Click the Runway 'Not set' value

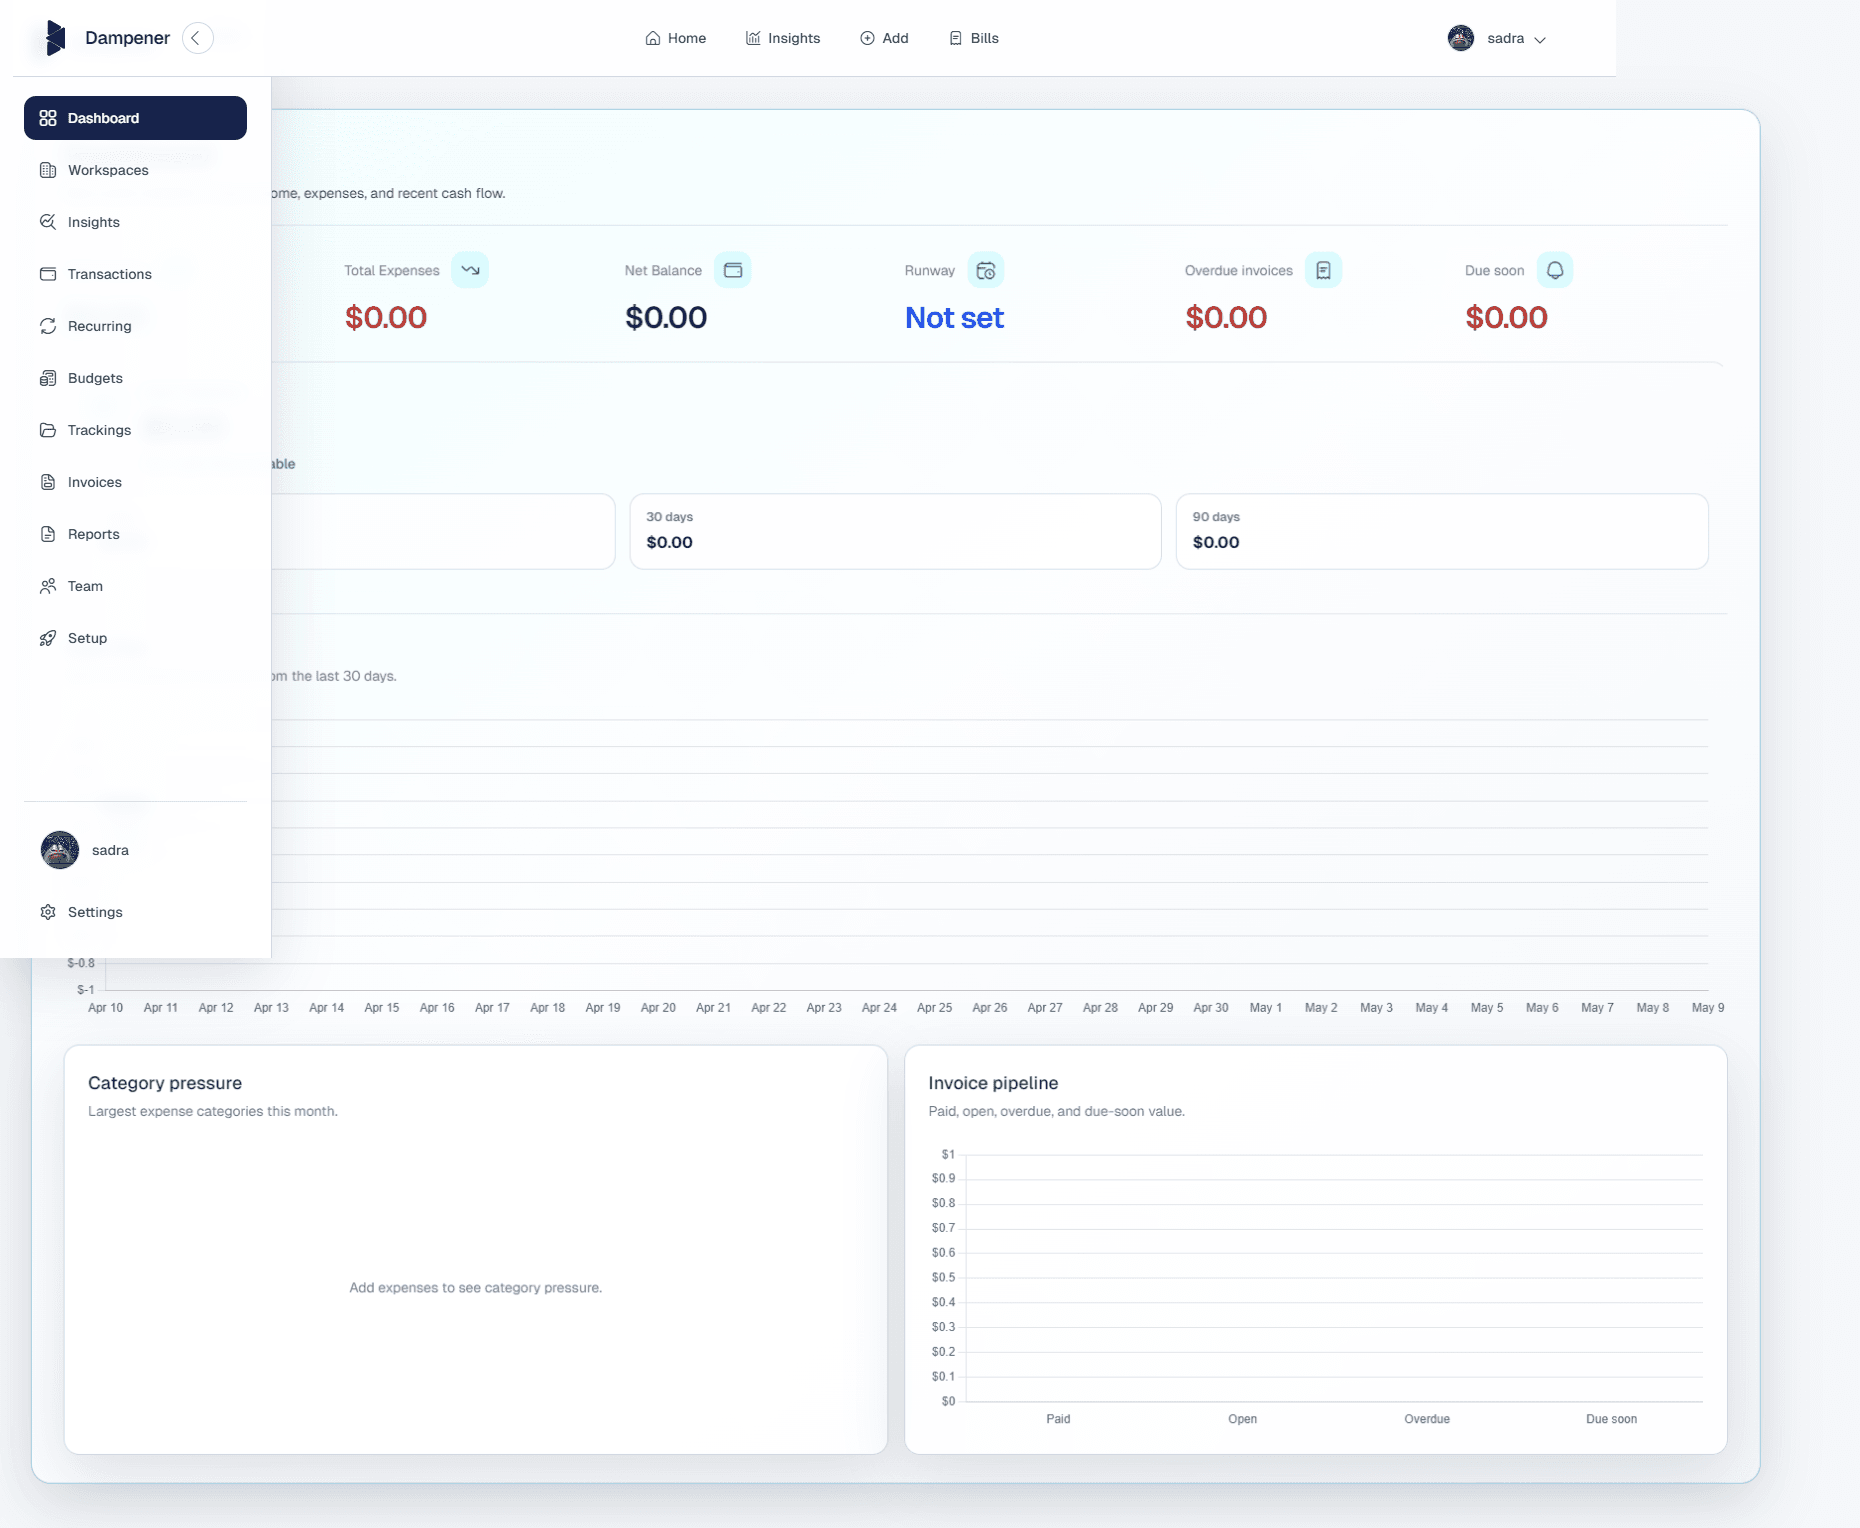(954, 318)
